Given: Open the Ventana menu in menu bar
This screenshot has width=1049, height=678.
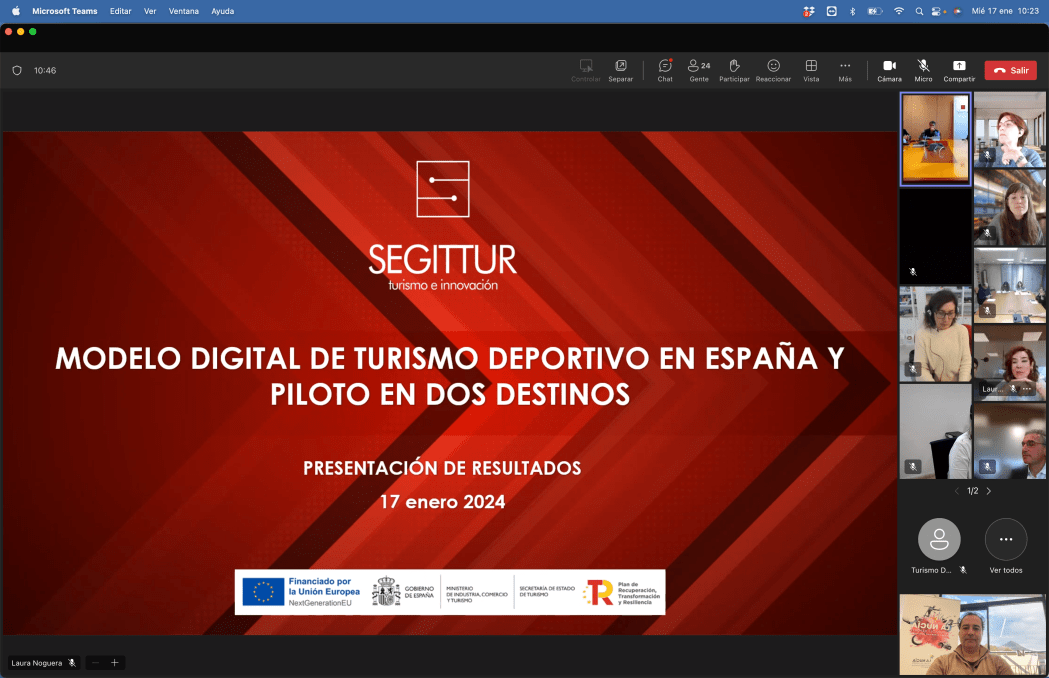Looking at the screenshot, I should (183, 11).
